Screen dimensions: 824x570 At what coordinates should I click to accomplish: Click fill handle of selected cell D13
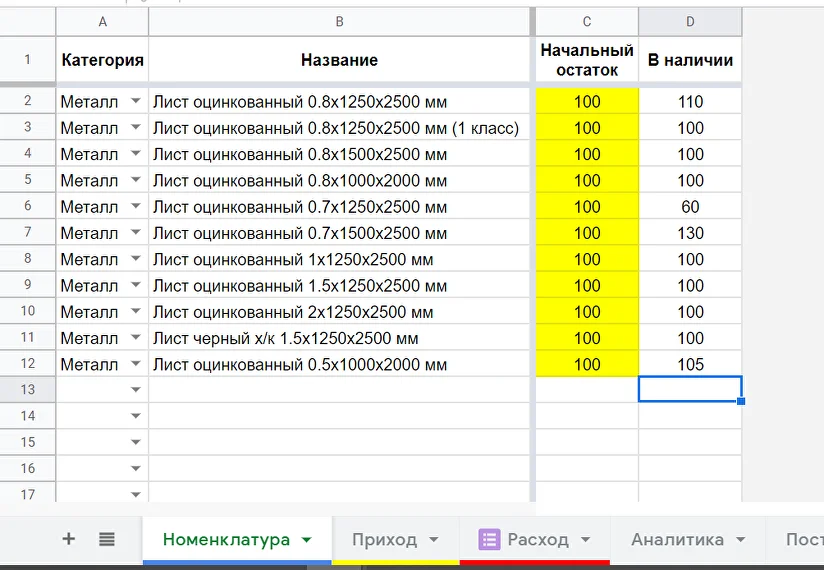click(x=741, y=401)
